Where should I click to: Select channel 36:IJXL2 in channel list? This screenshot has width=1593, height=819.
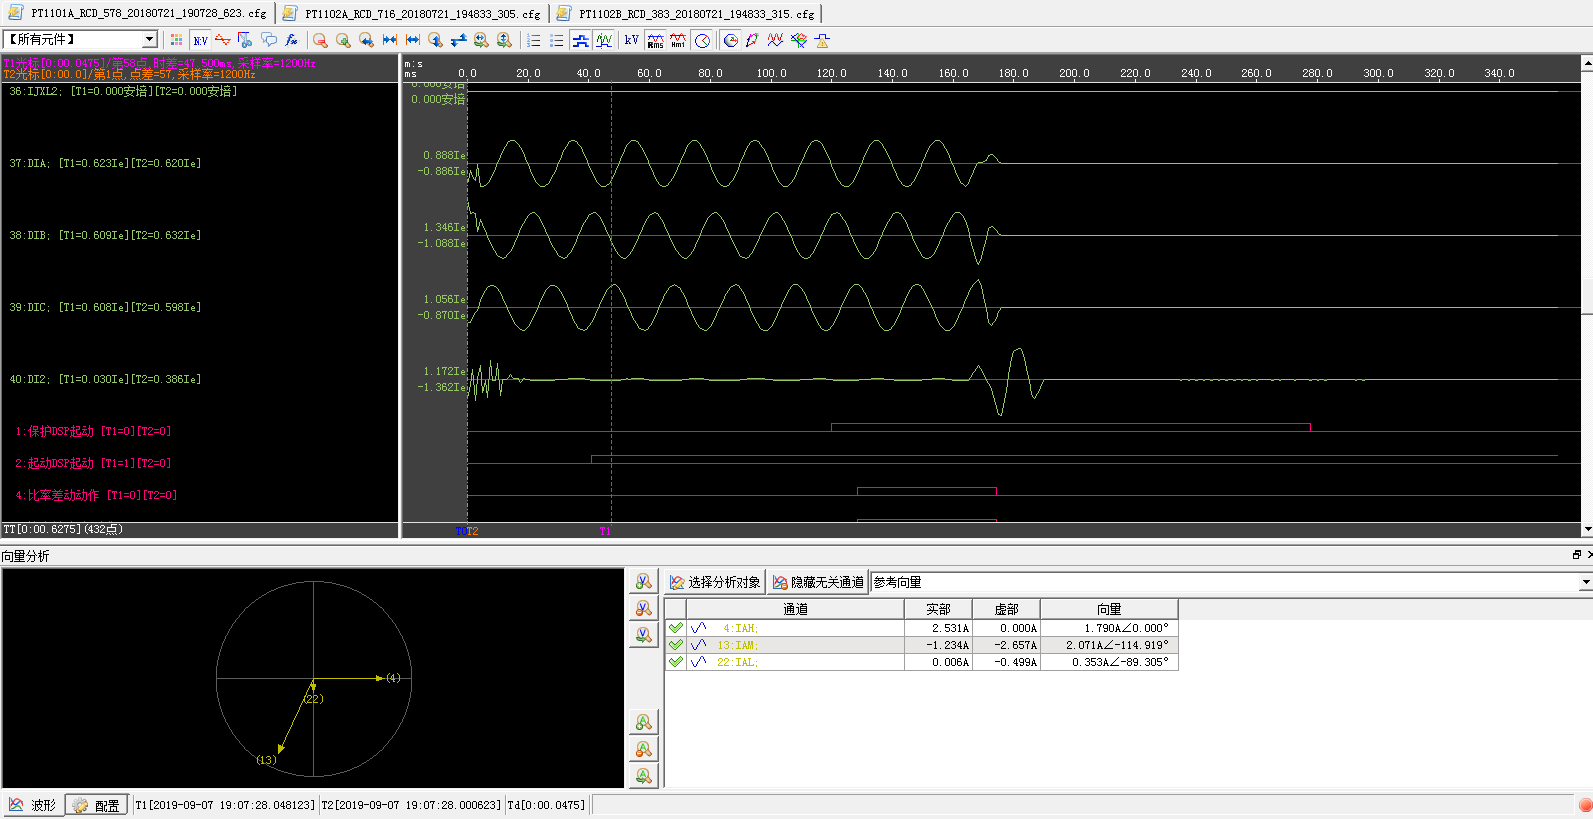tap(123, 91)
